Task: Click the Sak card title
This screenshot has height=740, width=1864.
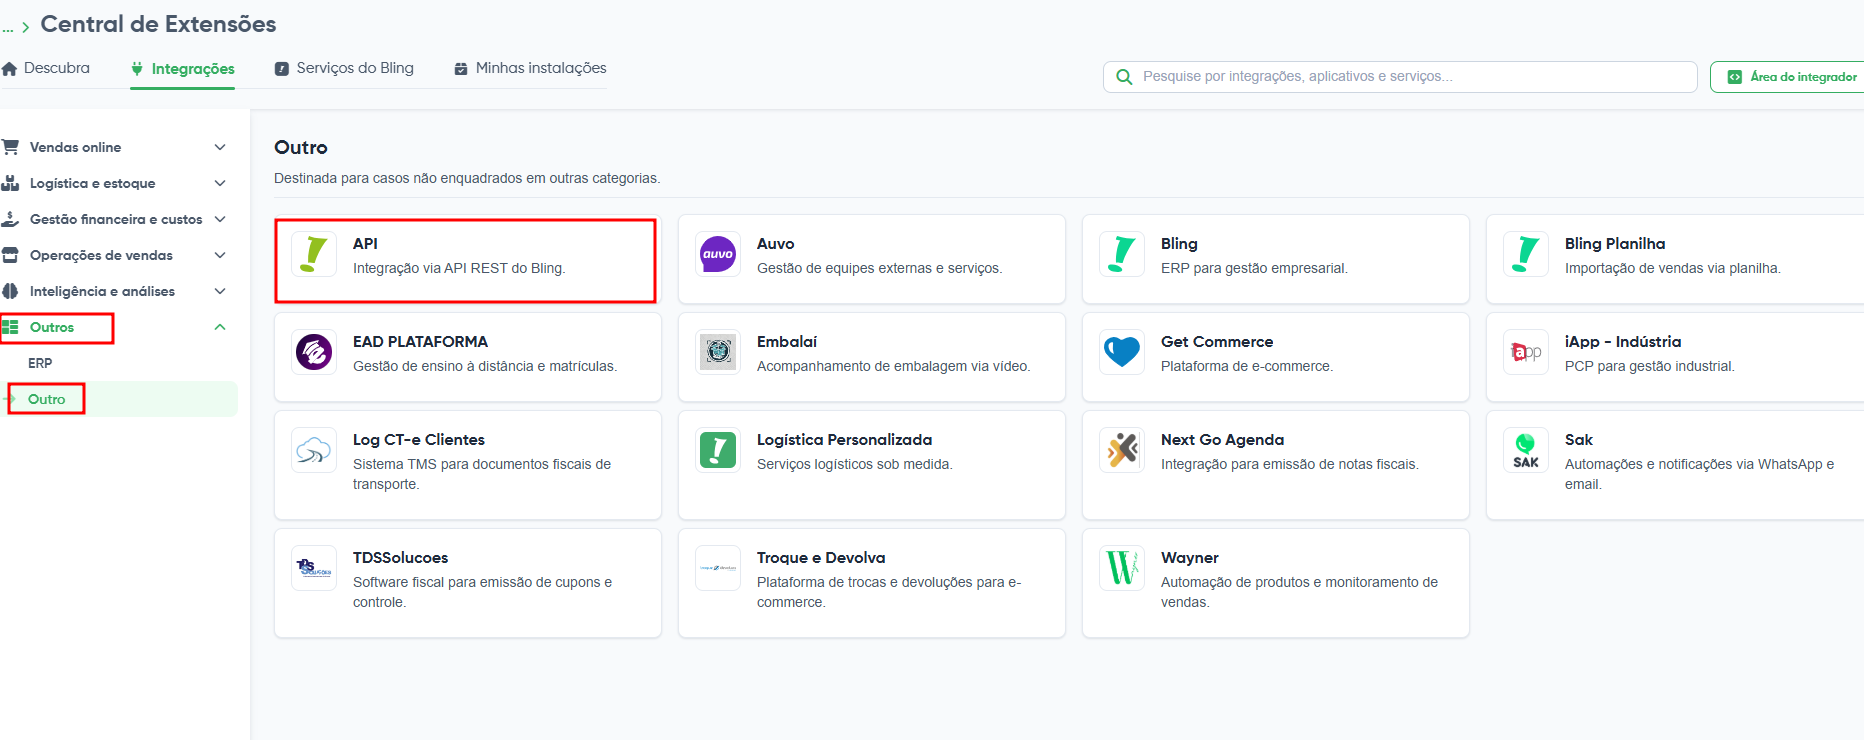Action: tap(1578, 440)
